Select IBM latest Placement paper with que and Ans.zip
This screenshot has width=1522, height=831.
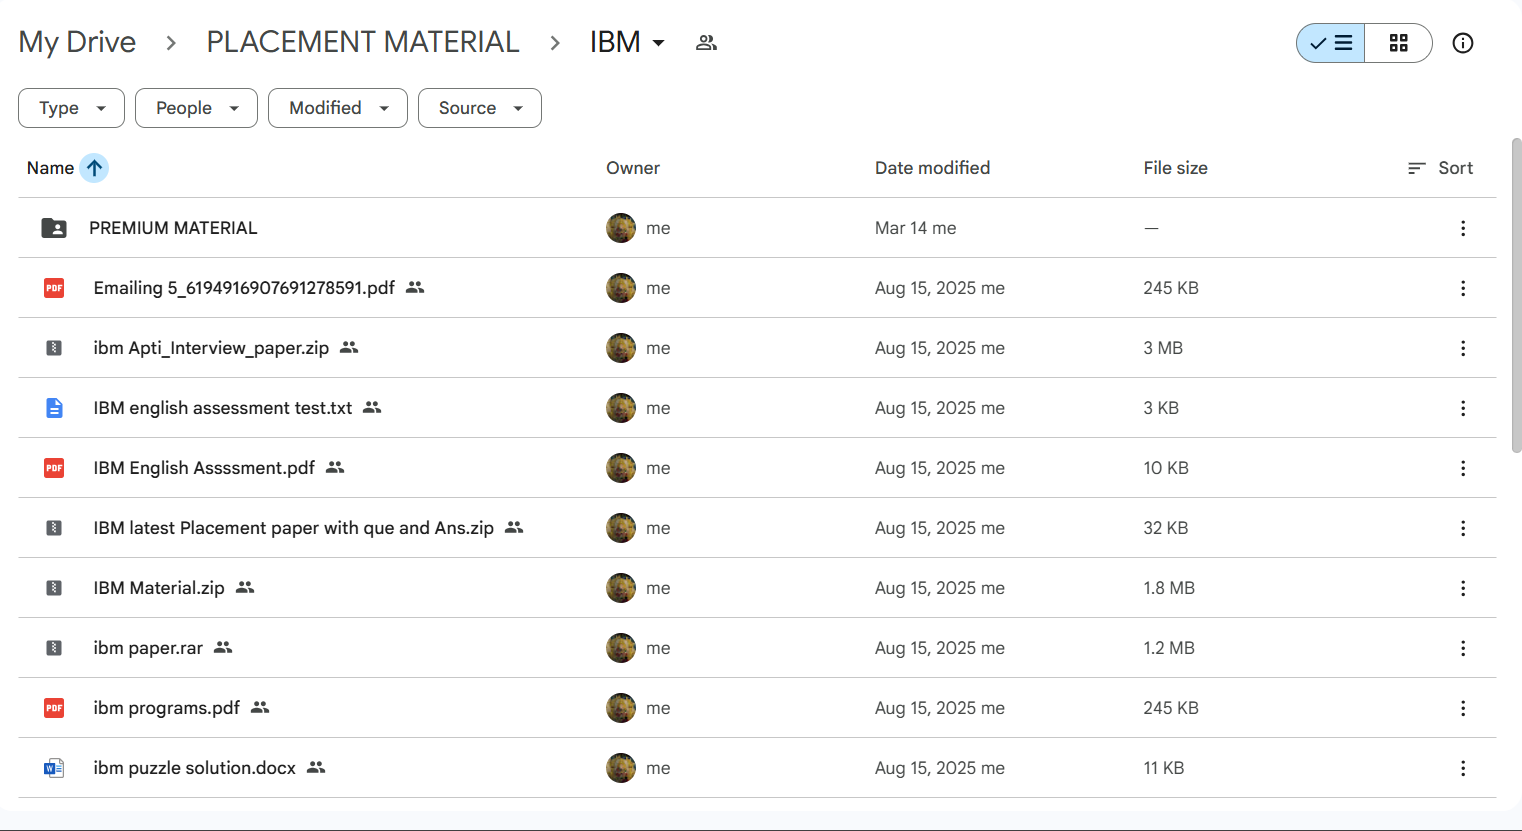click(x=294, y=528)
